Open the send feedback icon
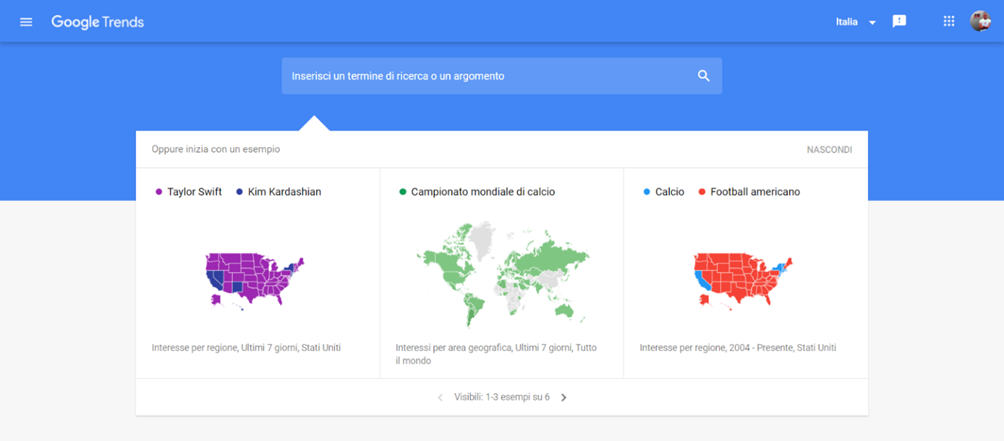This screenshot has width=1004, height=441. pyautogui.click(x=899, y=22)
